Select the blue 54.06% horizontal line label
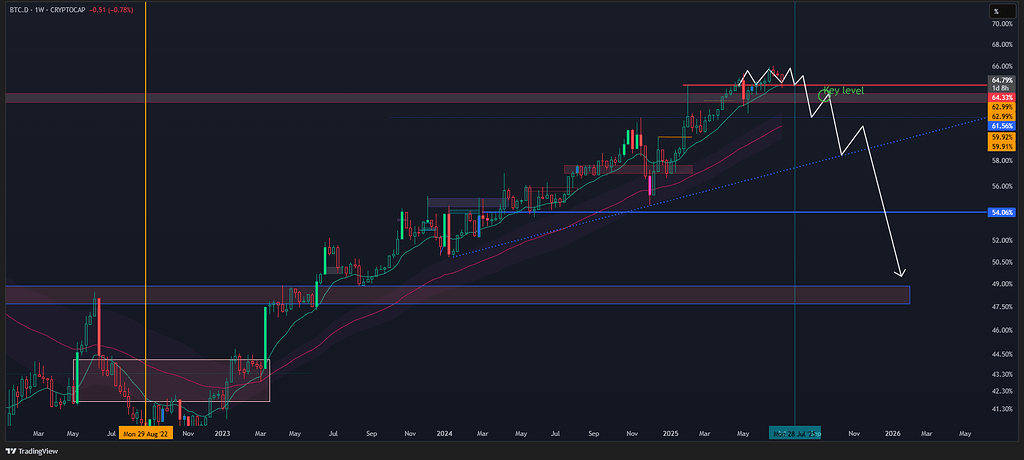 coord(1002,212)
